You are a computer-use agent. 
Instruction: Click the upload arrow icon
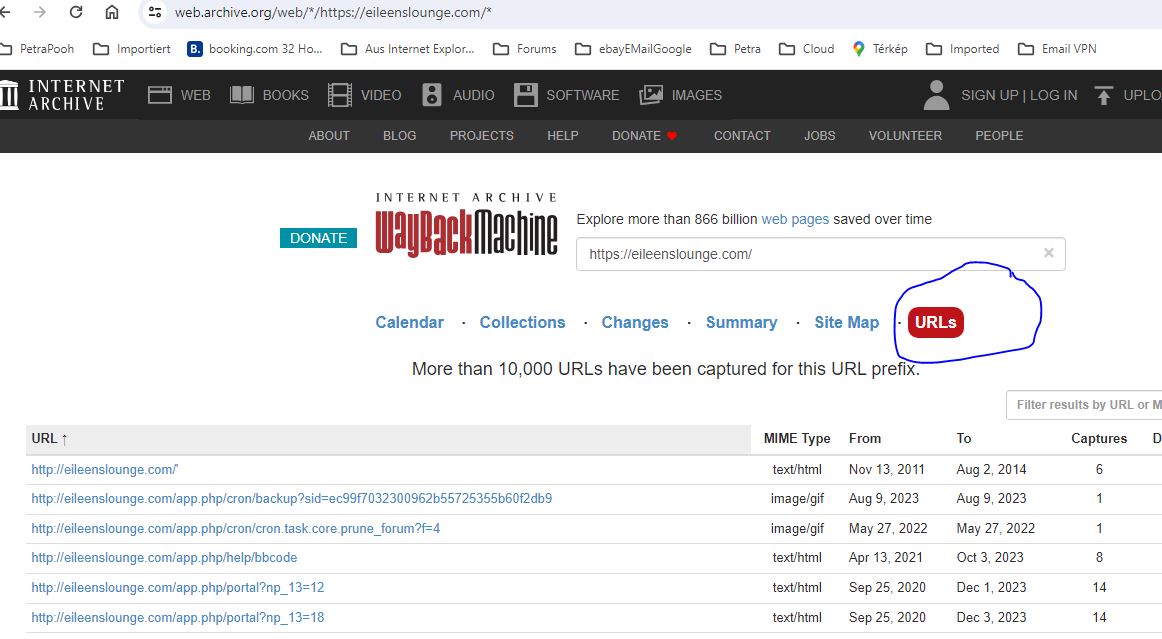point(1103,95)
